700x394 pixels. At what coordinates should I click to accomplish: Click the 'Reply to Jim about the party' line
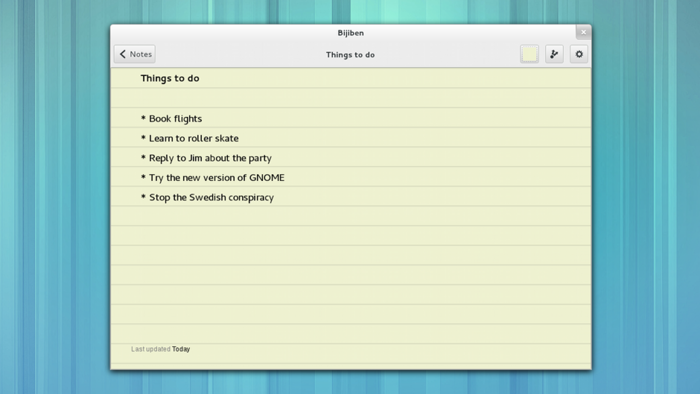click(206, 158)
